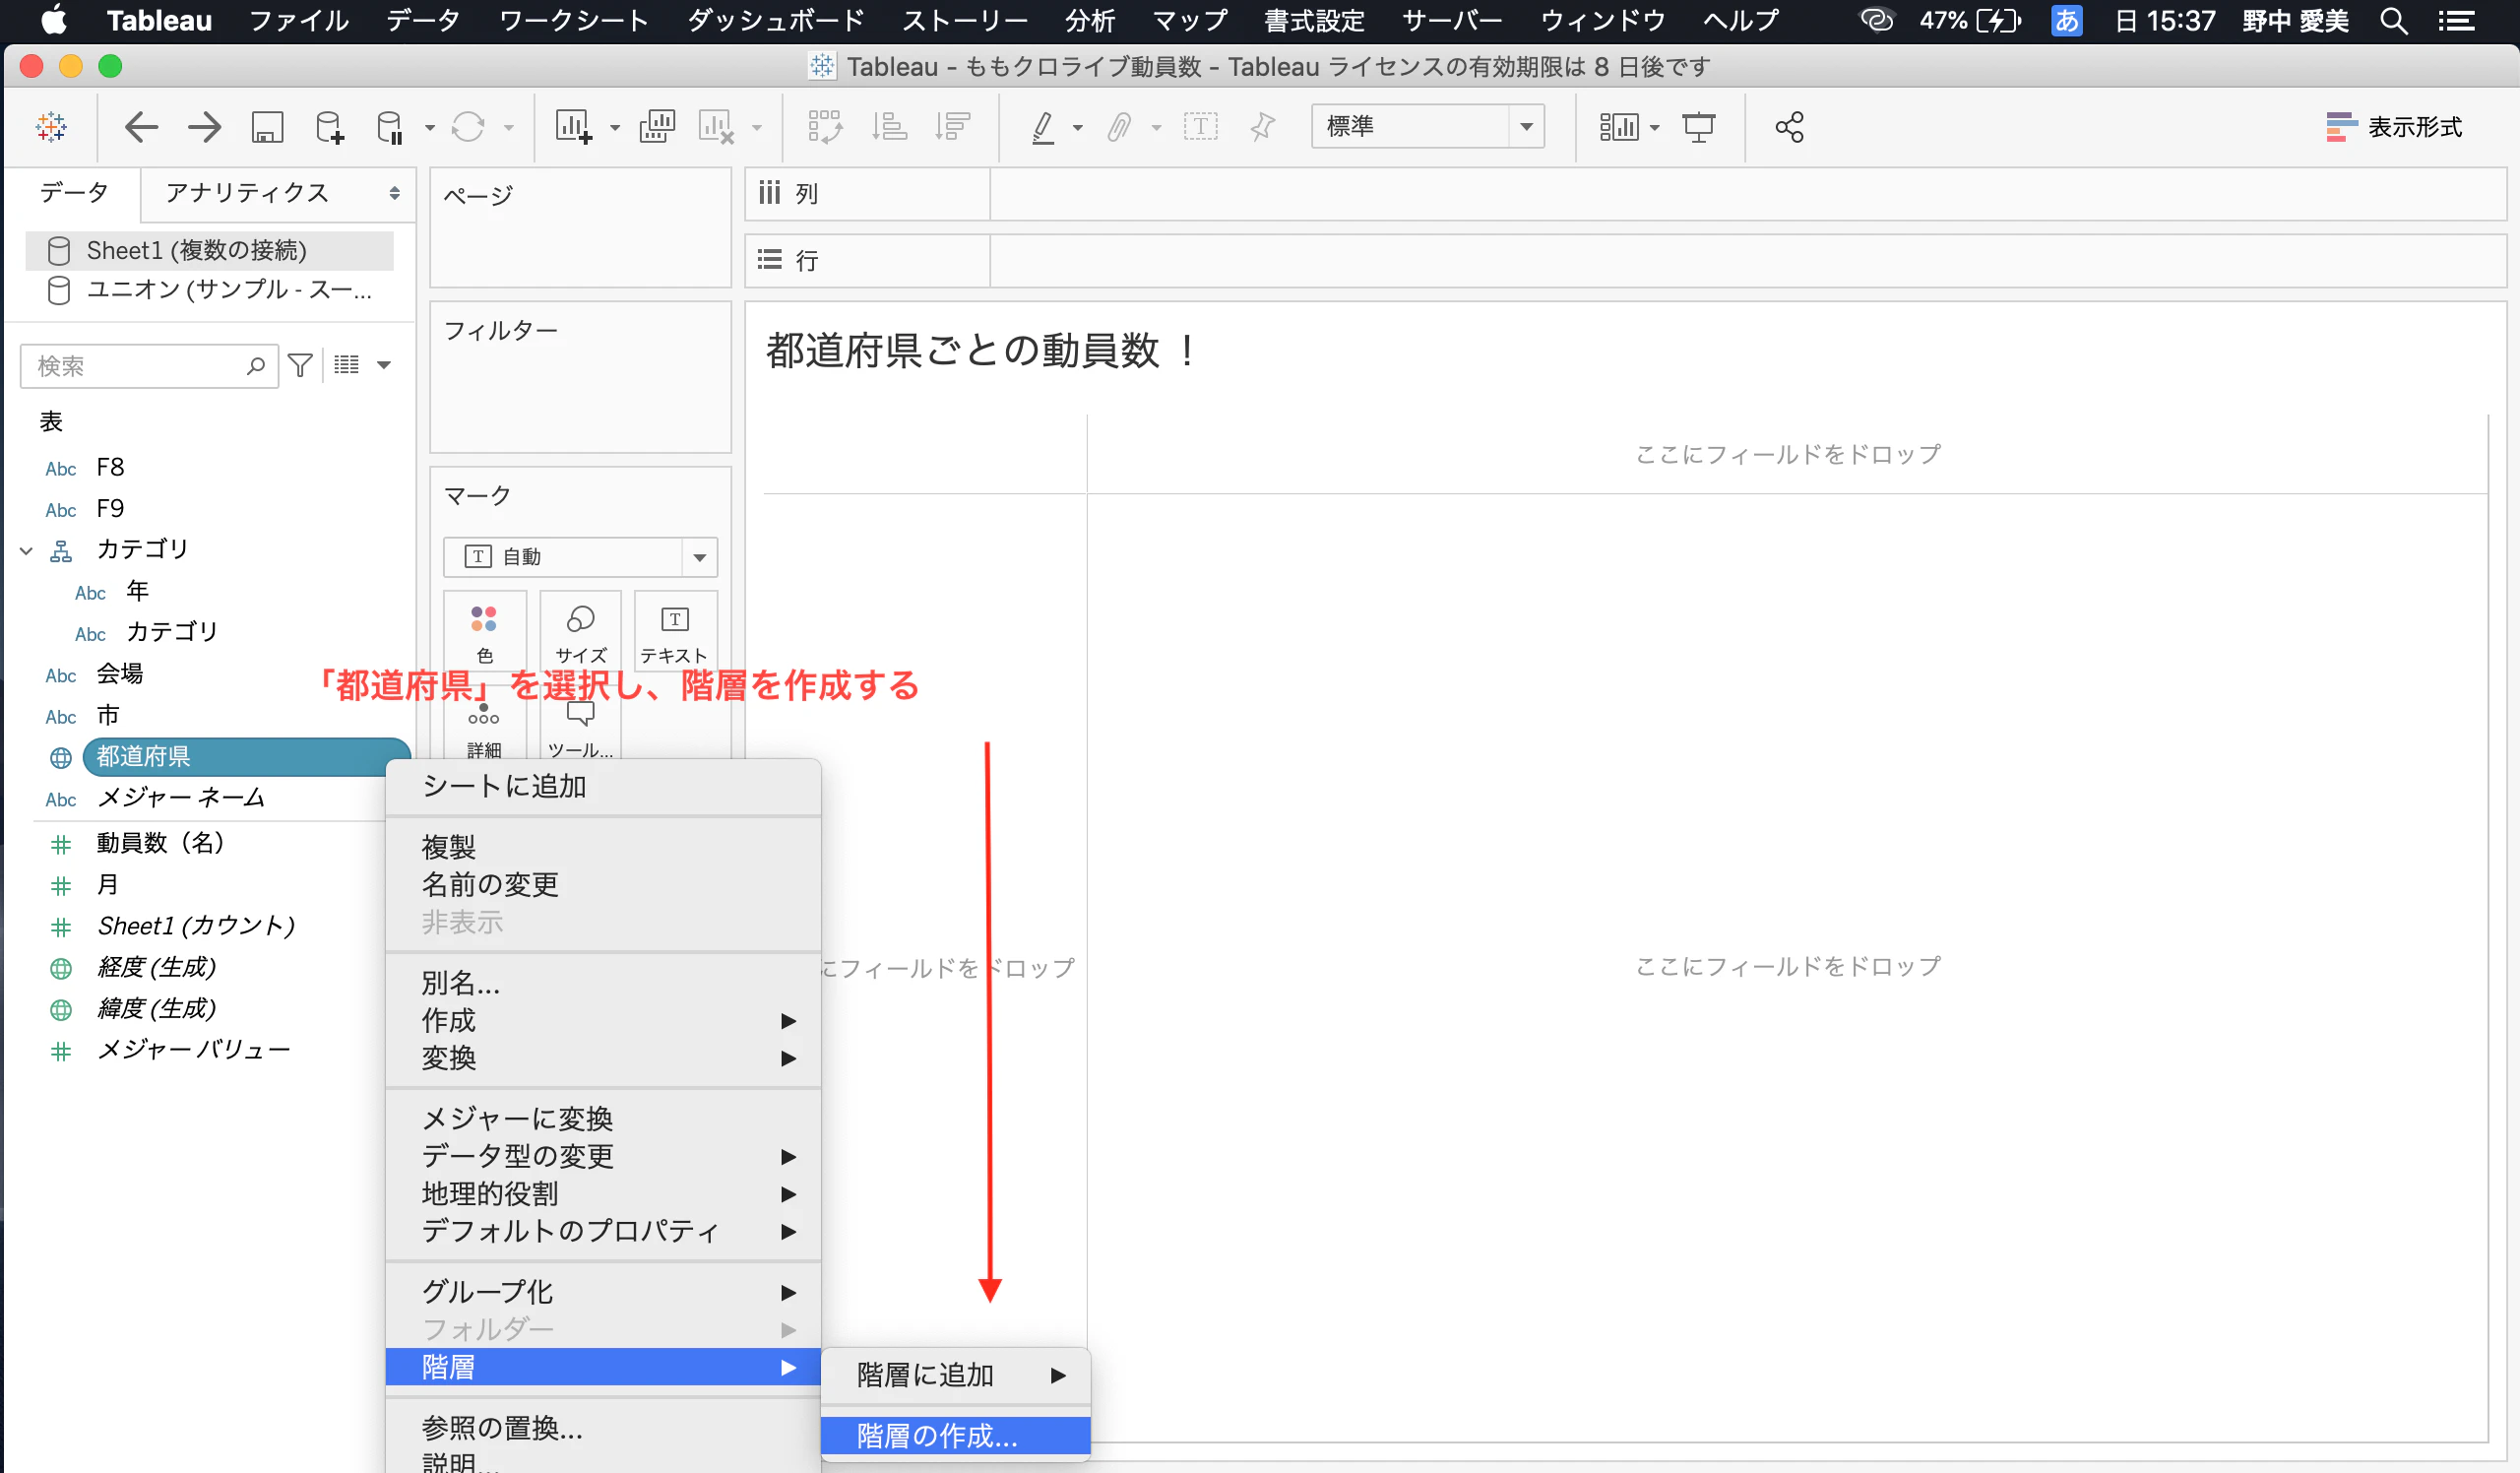This screenshot has height=1473, width=2520.
Task: Duplicate the current sheet icon
Action: coord(657,127)
